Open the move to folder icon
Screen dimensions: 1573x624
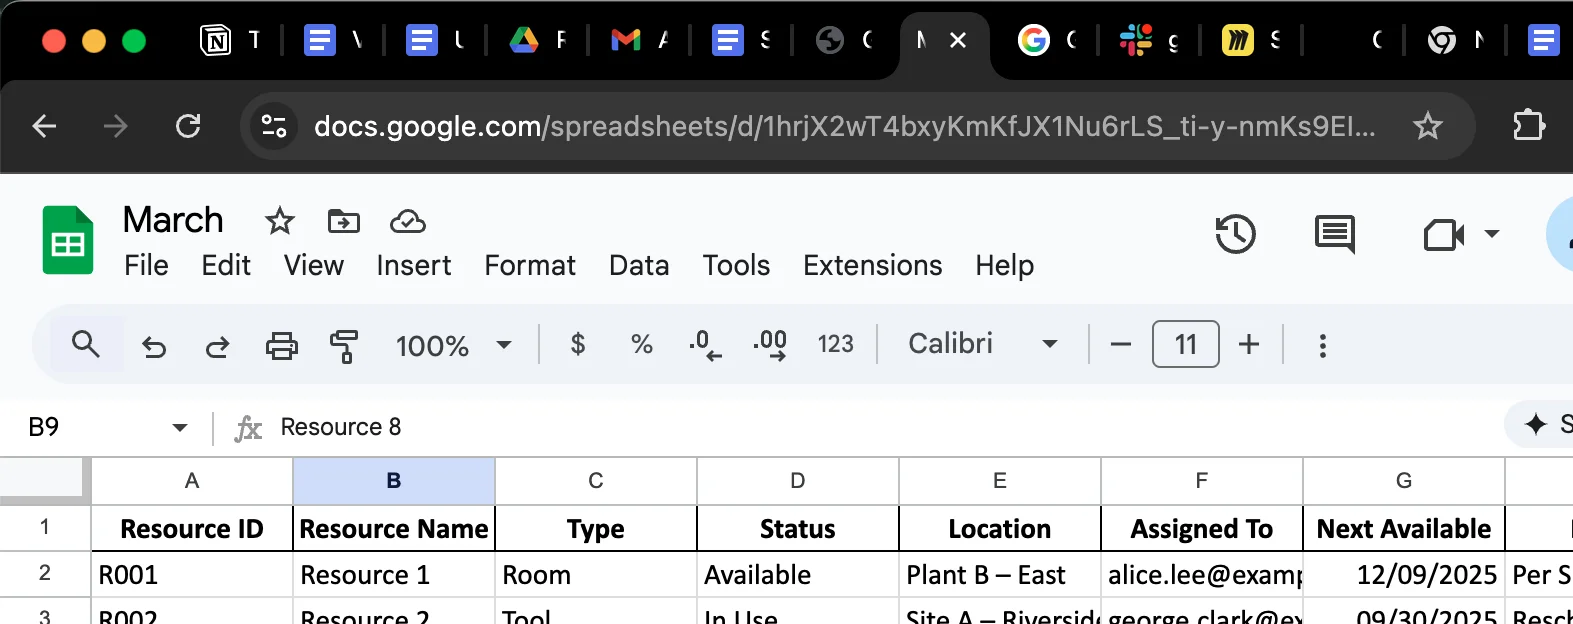pos(344,221)
